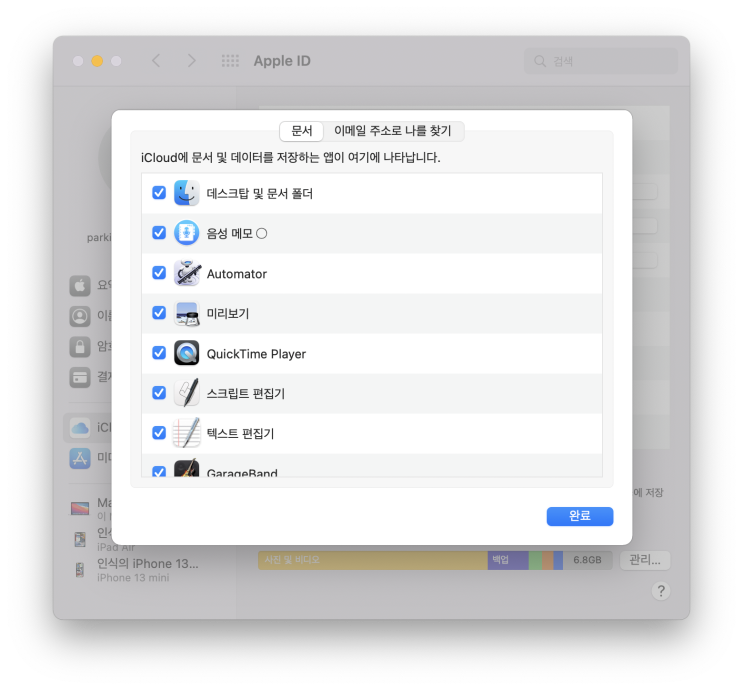The image size is (743, 690).
Task: Show all preferences grid icon
Action: tap(230, 61)
